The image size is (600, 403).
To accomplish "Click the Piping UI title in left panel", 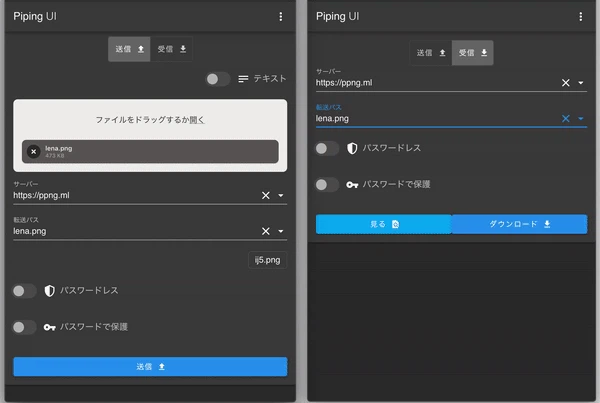I will tap(35, 16).
